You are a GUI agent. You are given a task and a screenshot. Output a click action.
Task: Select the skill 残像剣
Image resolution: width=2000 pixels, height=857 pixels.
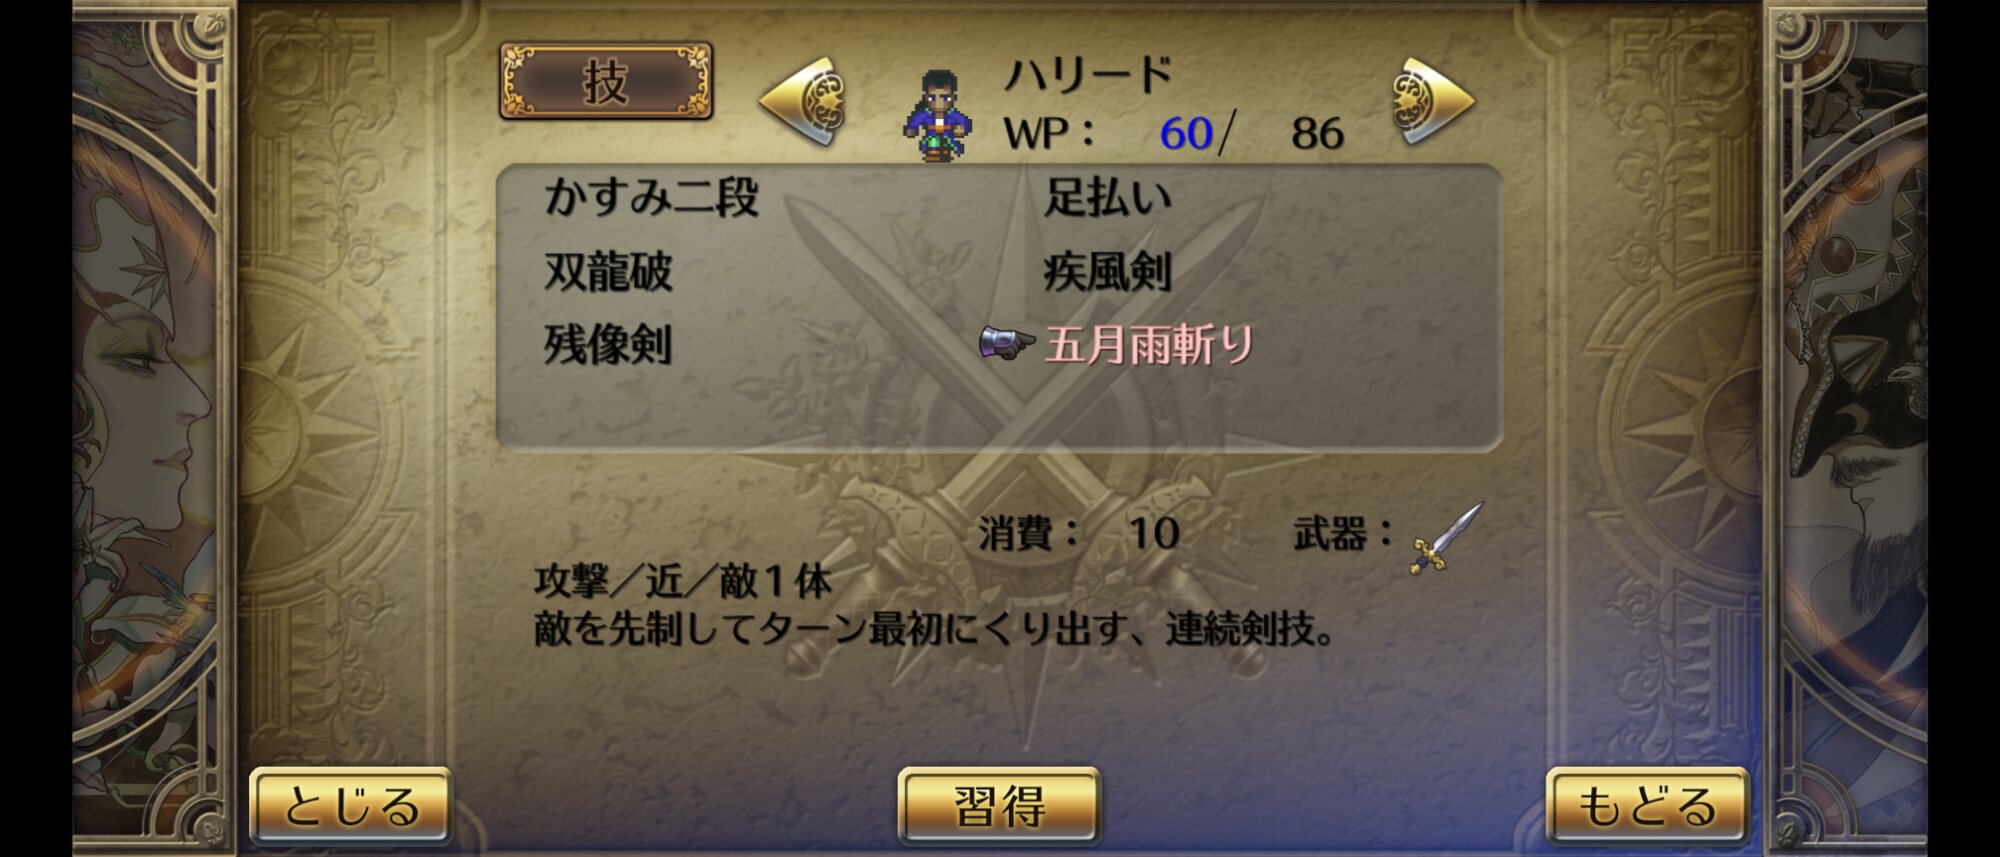(608, 345)
